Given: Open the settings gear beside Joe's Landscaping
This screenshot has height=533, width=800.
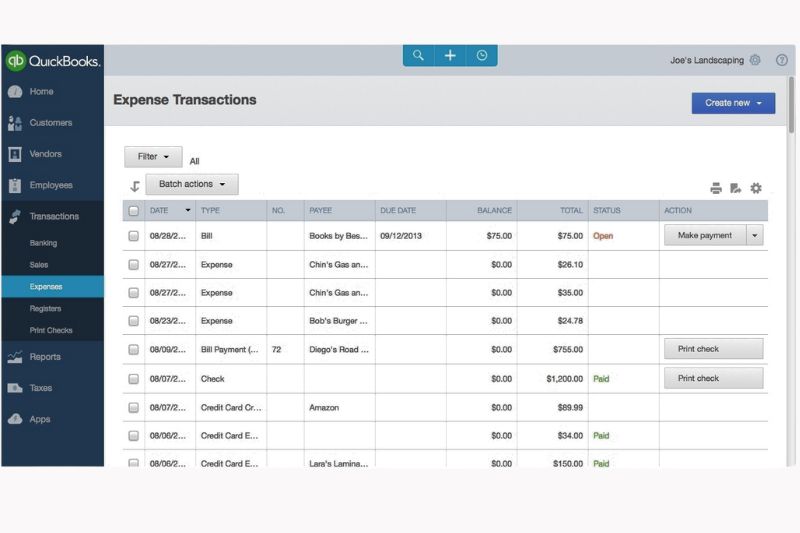Looking at the screenshot, I should point(755,60).
